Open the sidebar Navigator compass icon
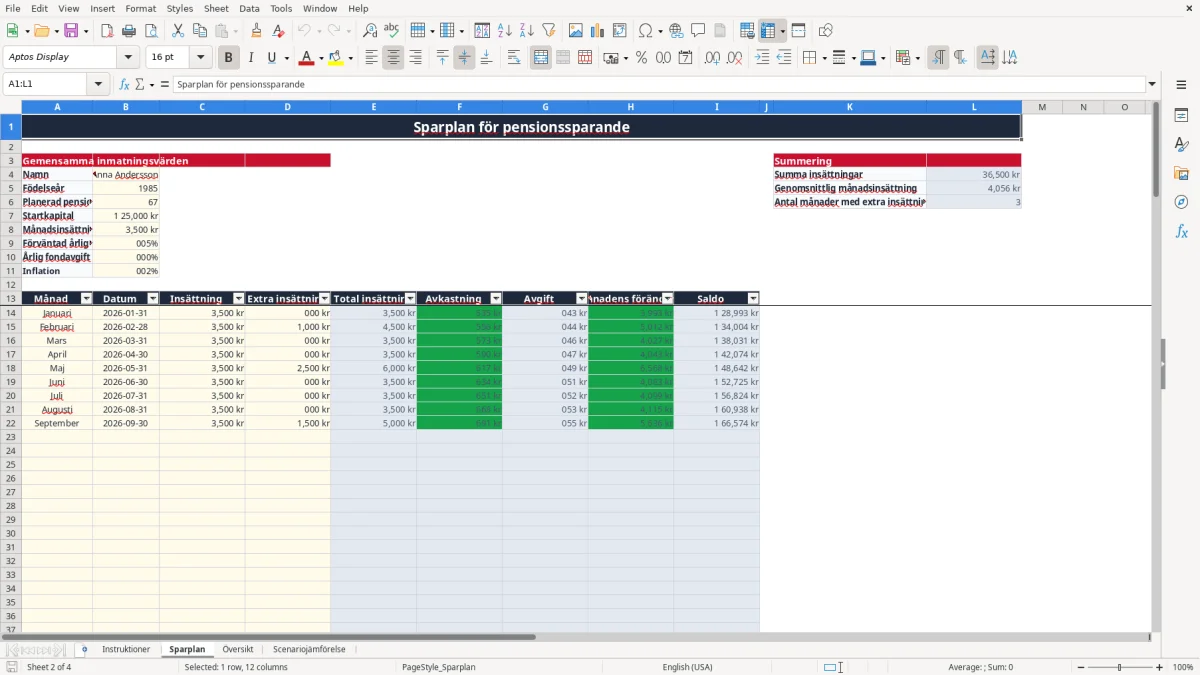 [x=1181, y=202]
